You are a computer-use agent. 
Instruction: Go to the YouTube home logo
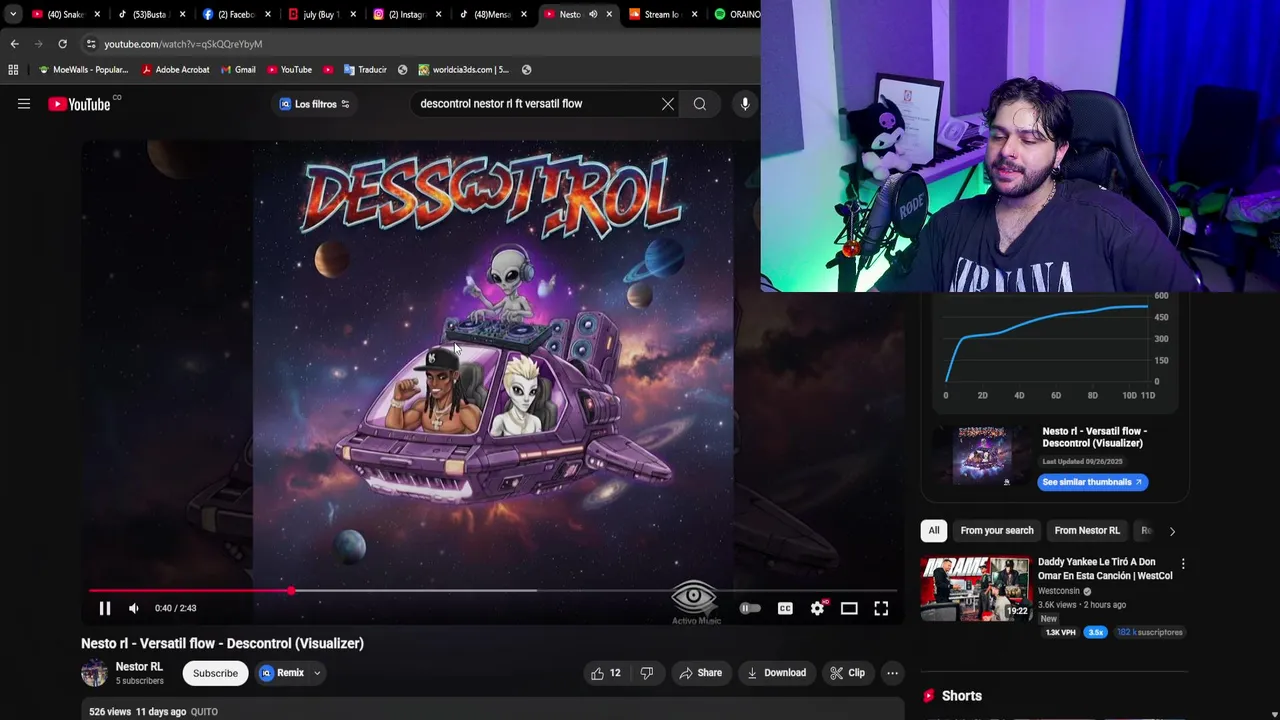[x=79, y=104]
